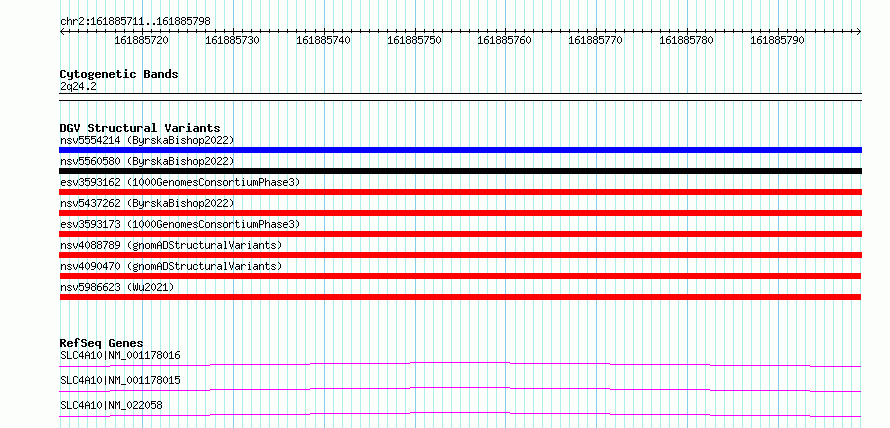The width and height of the screenshot is (890, 428).
Task: Click the magenta NM_001178015 transcript line
Action: pyautogui.click(x=460, y=389)
